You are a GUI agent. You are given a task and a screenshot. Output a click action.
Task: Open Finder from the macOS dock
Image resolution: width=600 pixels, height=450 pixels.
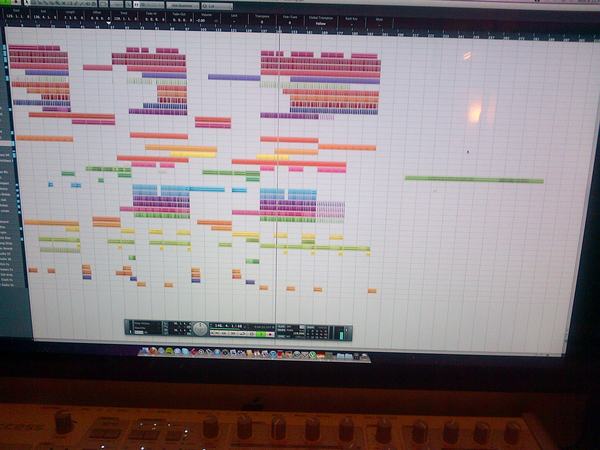tap(145, 351)
